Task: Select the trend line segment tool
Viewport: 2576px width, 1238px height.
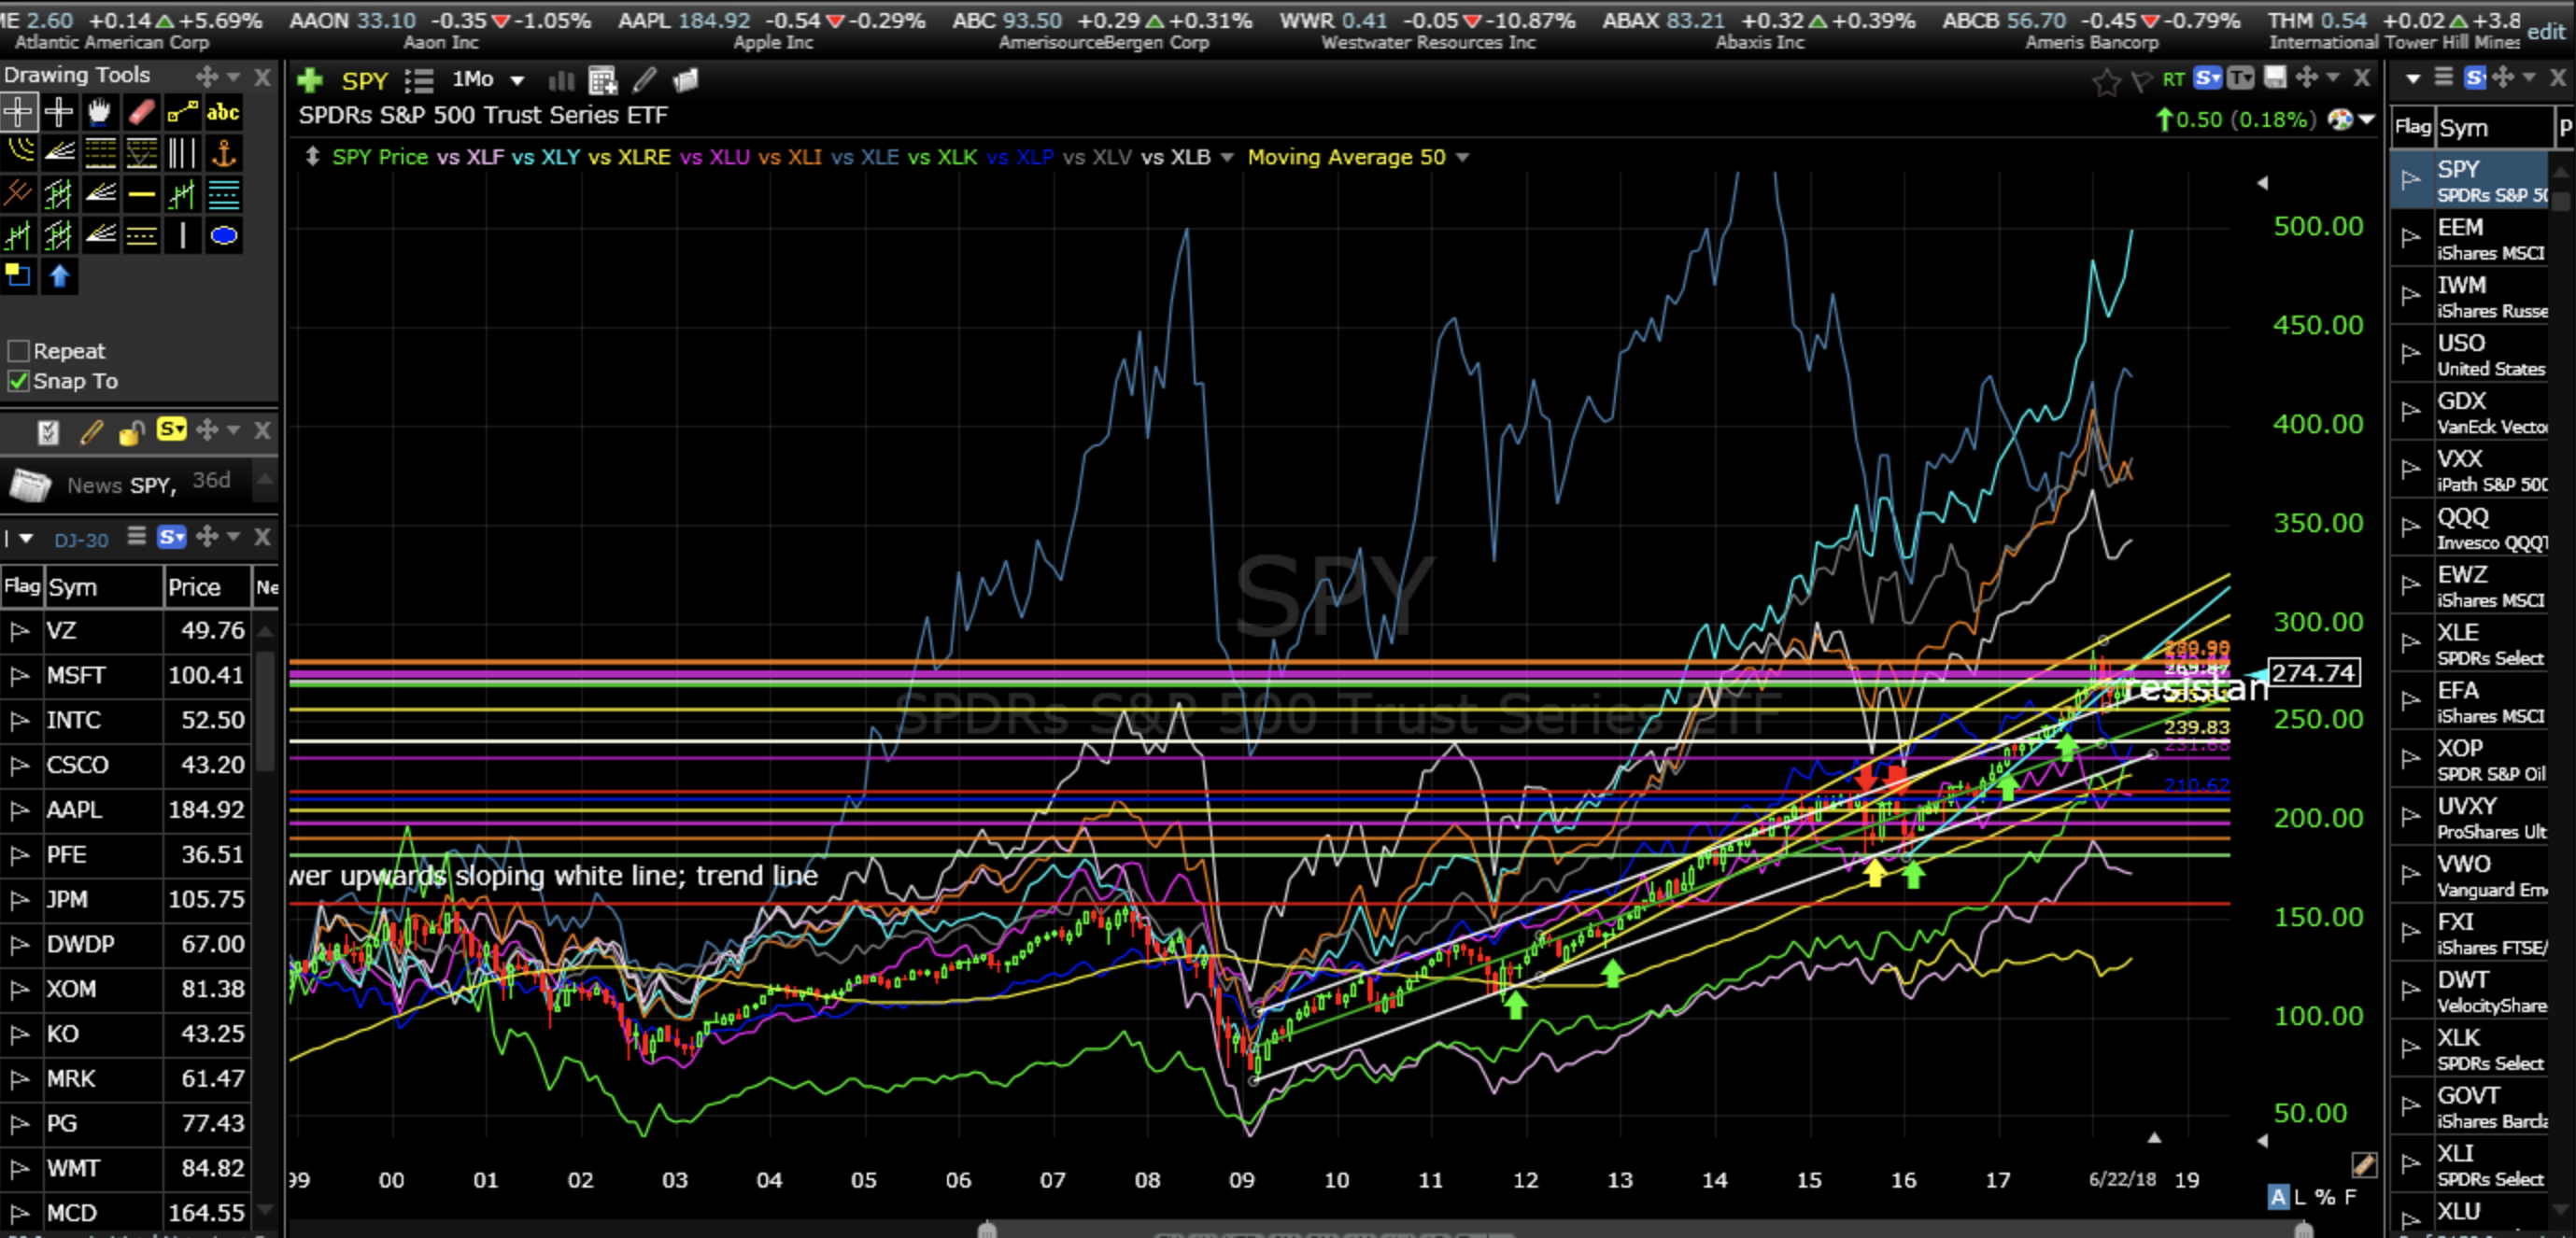Action: (182, 112)
